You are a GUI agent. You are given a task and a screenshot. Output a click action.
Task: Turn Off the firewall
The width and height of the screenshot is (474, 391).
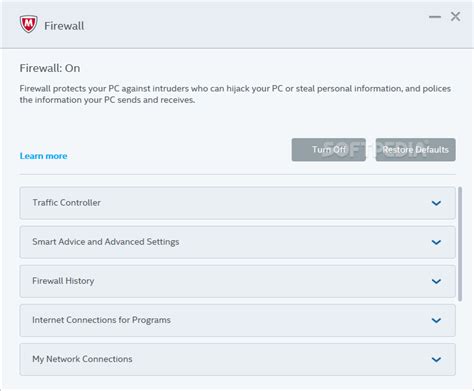(x=329, y=150)
